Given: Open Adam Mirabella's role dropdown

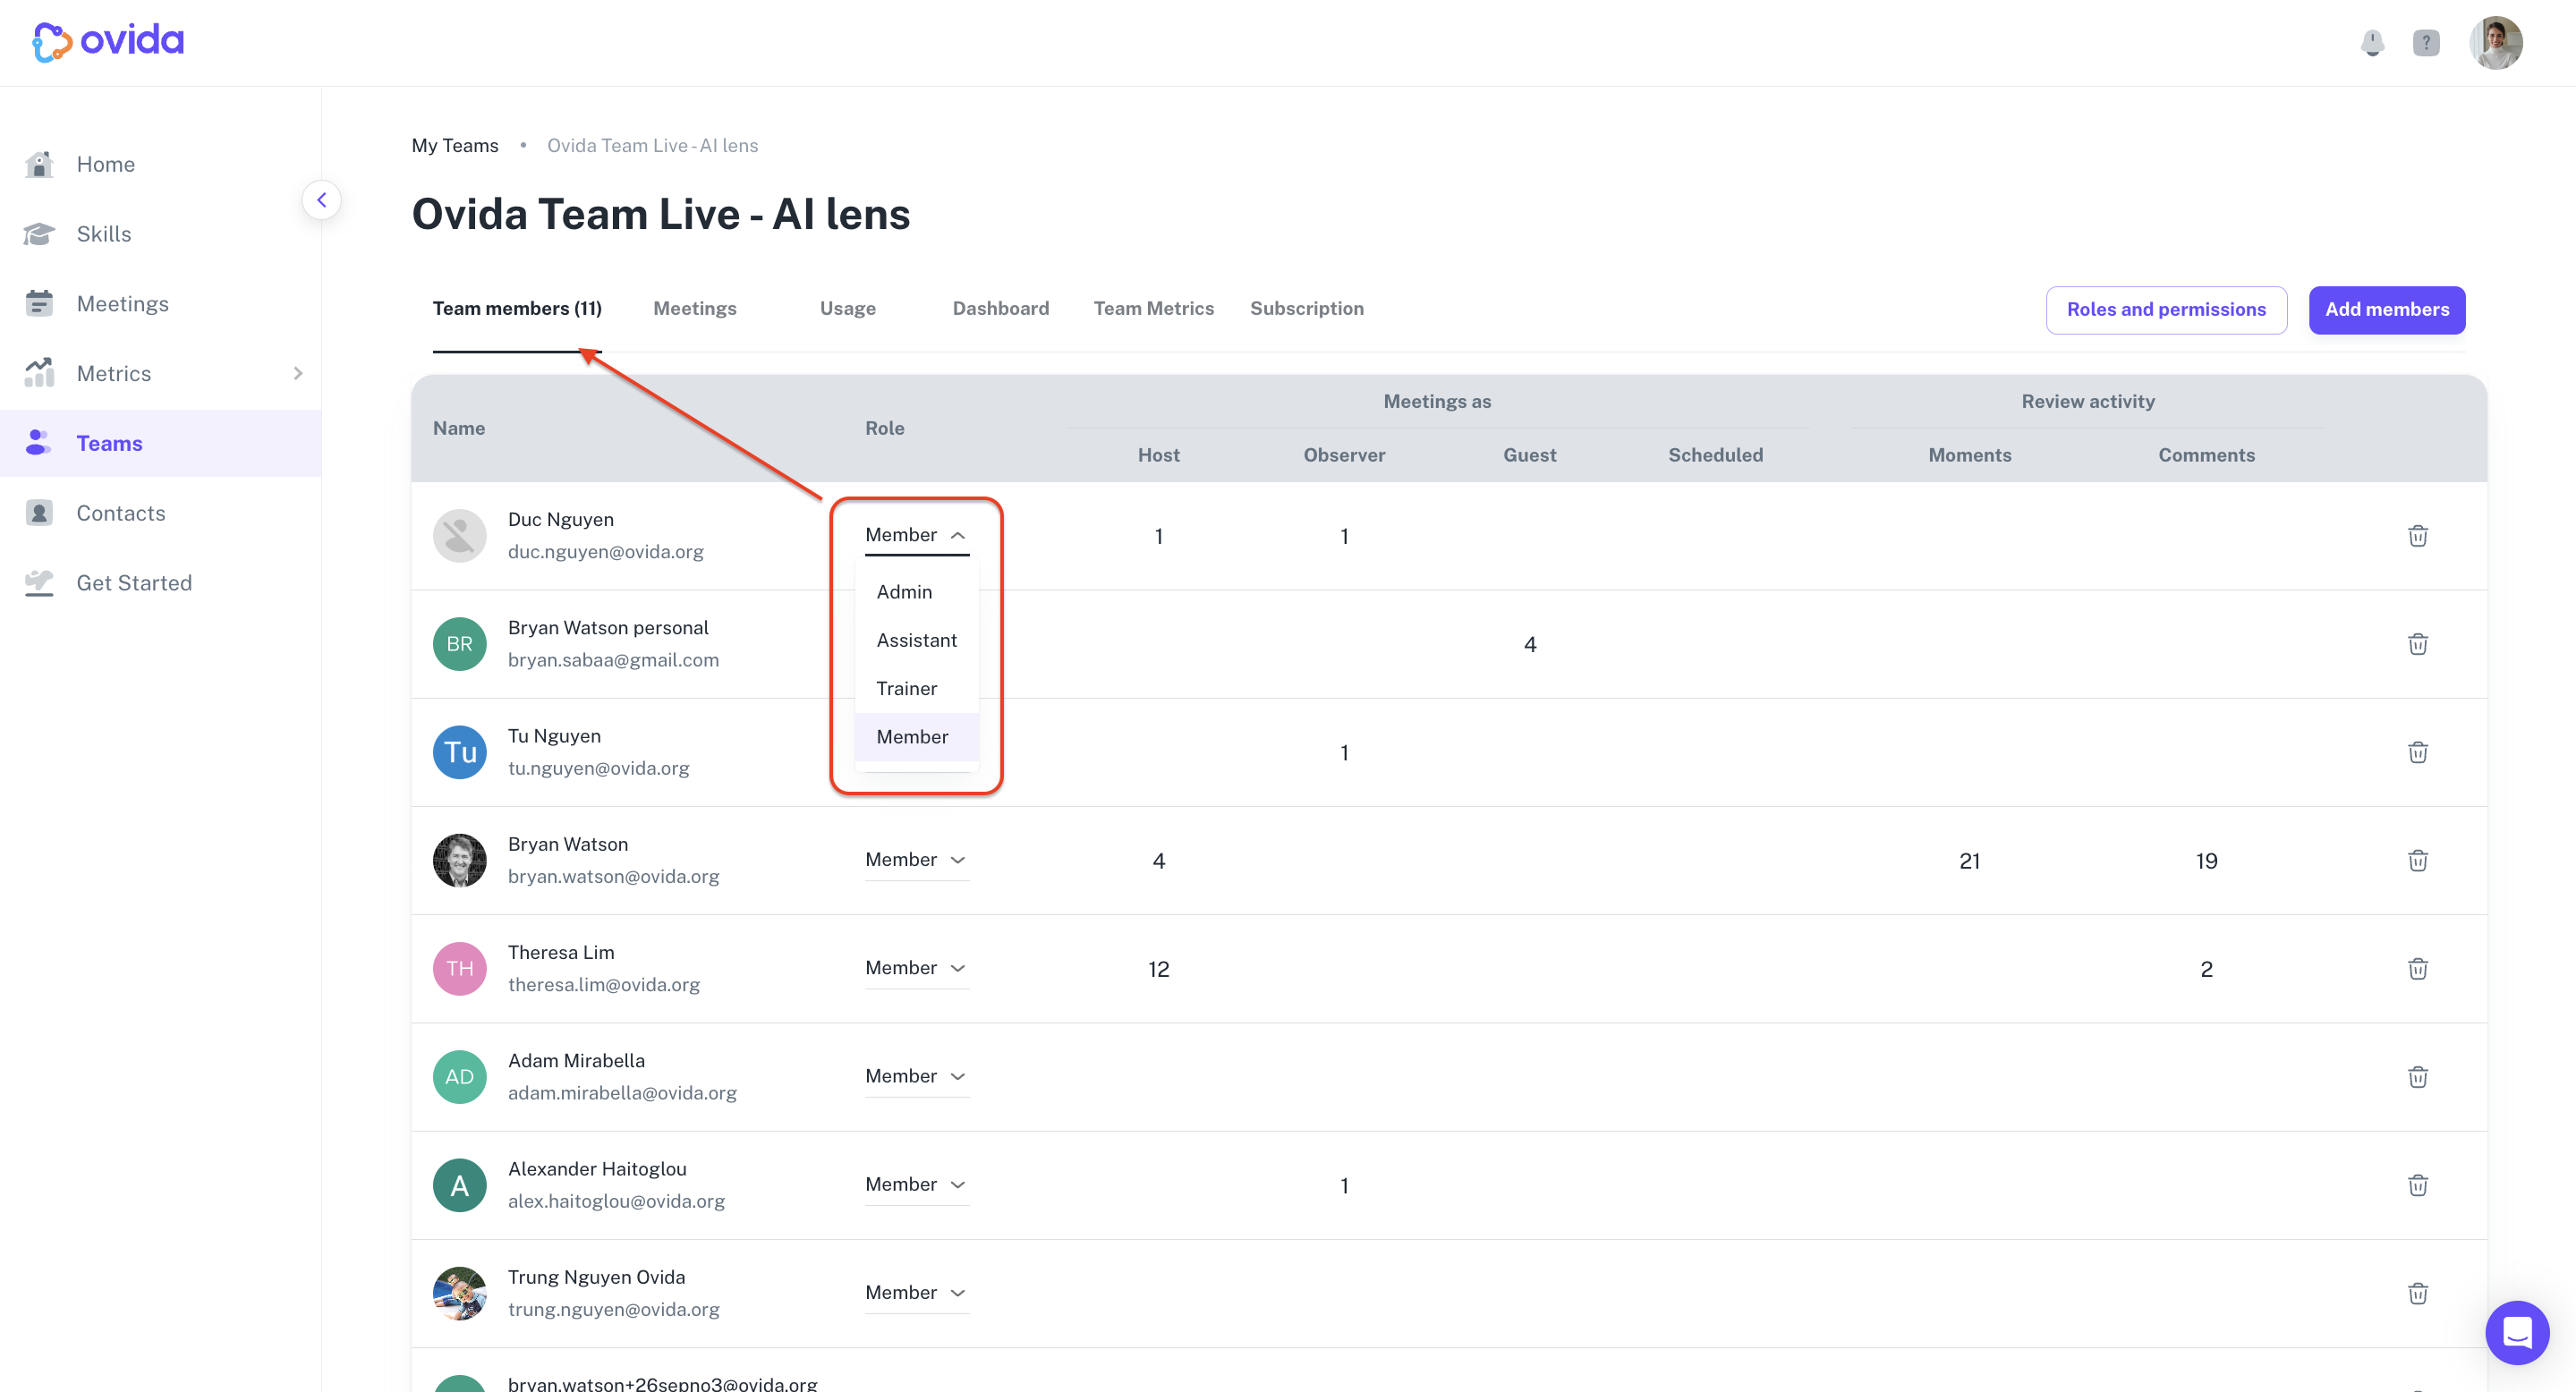Looking at the screenshot, I should click(917, 1077).
